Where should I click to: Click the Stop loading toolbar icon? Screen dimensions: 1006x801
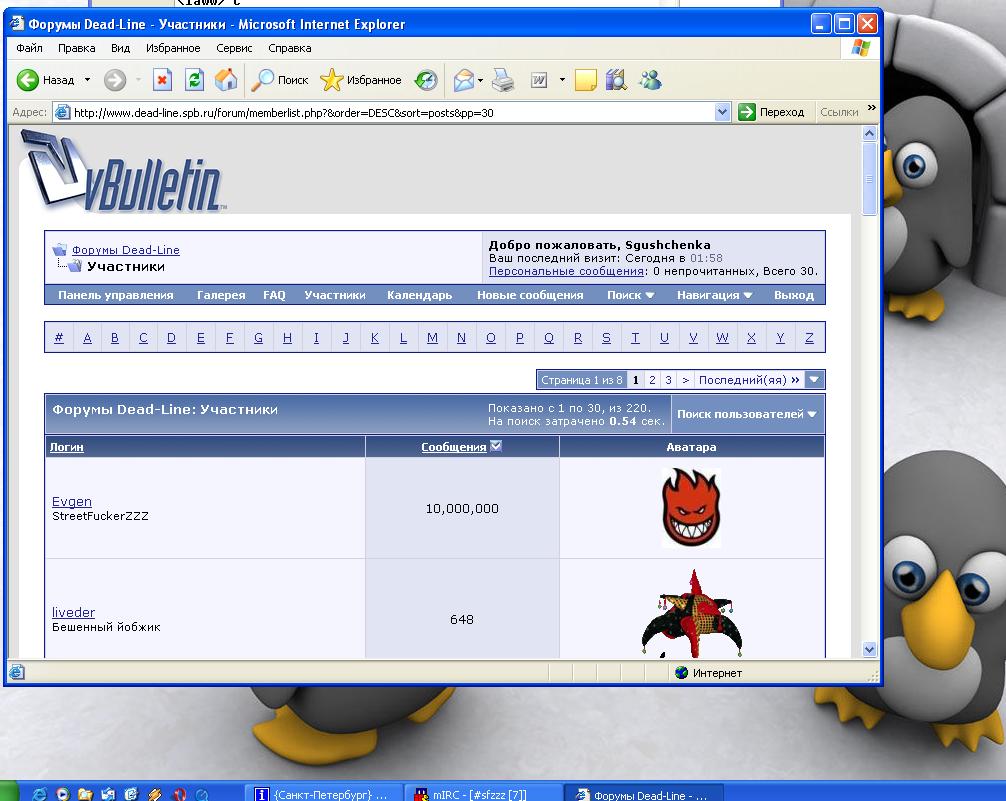coord(162,80)
